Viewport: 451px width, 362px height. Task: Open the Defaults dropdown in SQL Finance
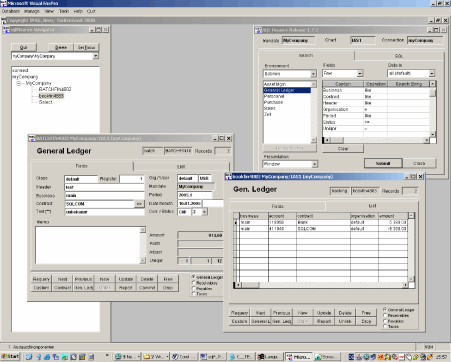pos(432,73)
